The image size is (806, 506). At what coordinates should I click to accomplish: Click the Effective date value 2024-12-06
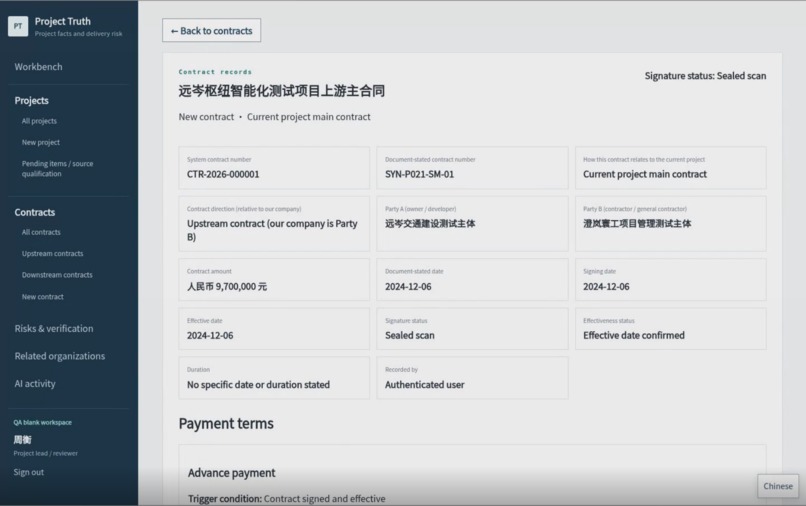(x=210, y=335)
